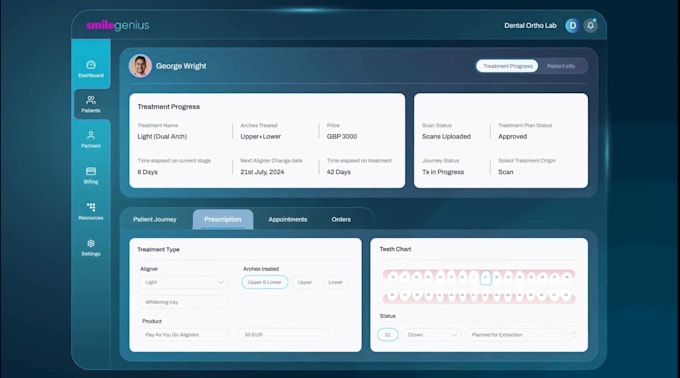Select the Lower arch option
The image size is (680, 378).
335,282
